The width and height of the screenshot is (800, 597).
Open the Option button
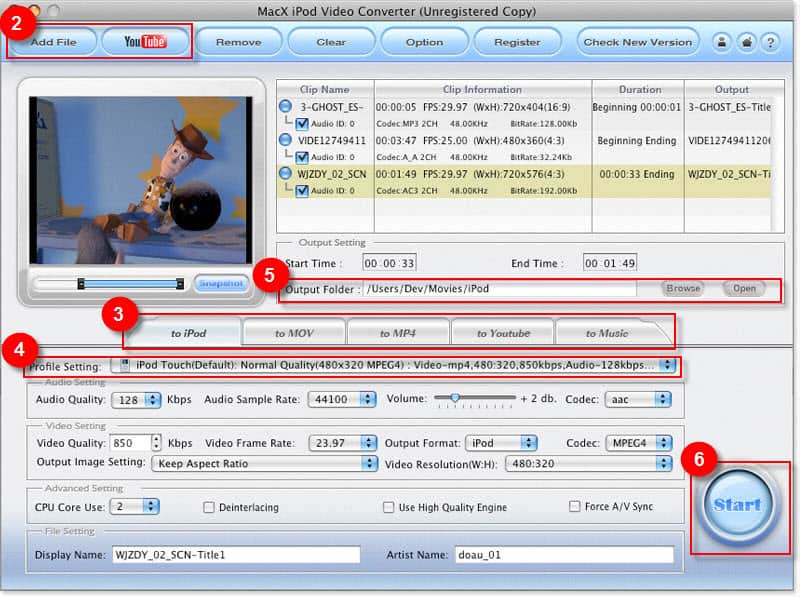point(424,42)
